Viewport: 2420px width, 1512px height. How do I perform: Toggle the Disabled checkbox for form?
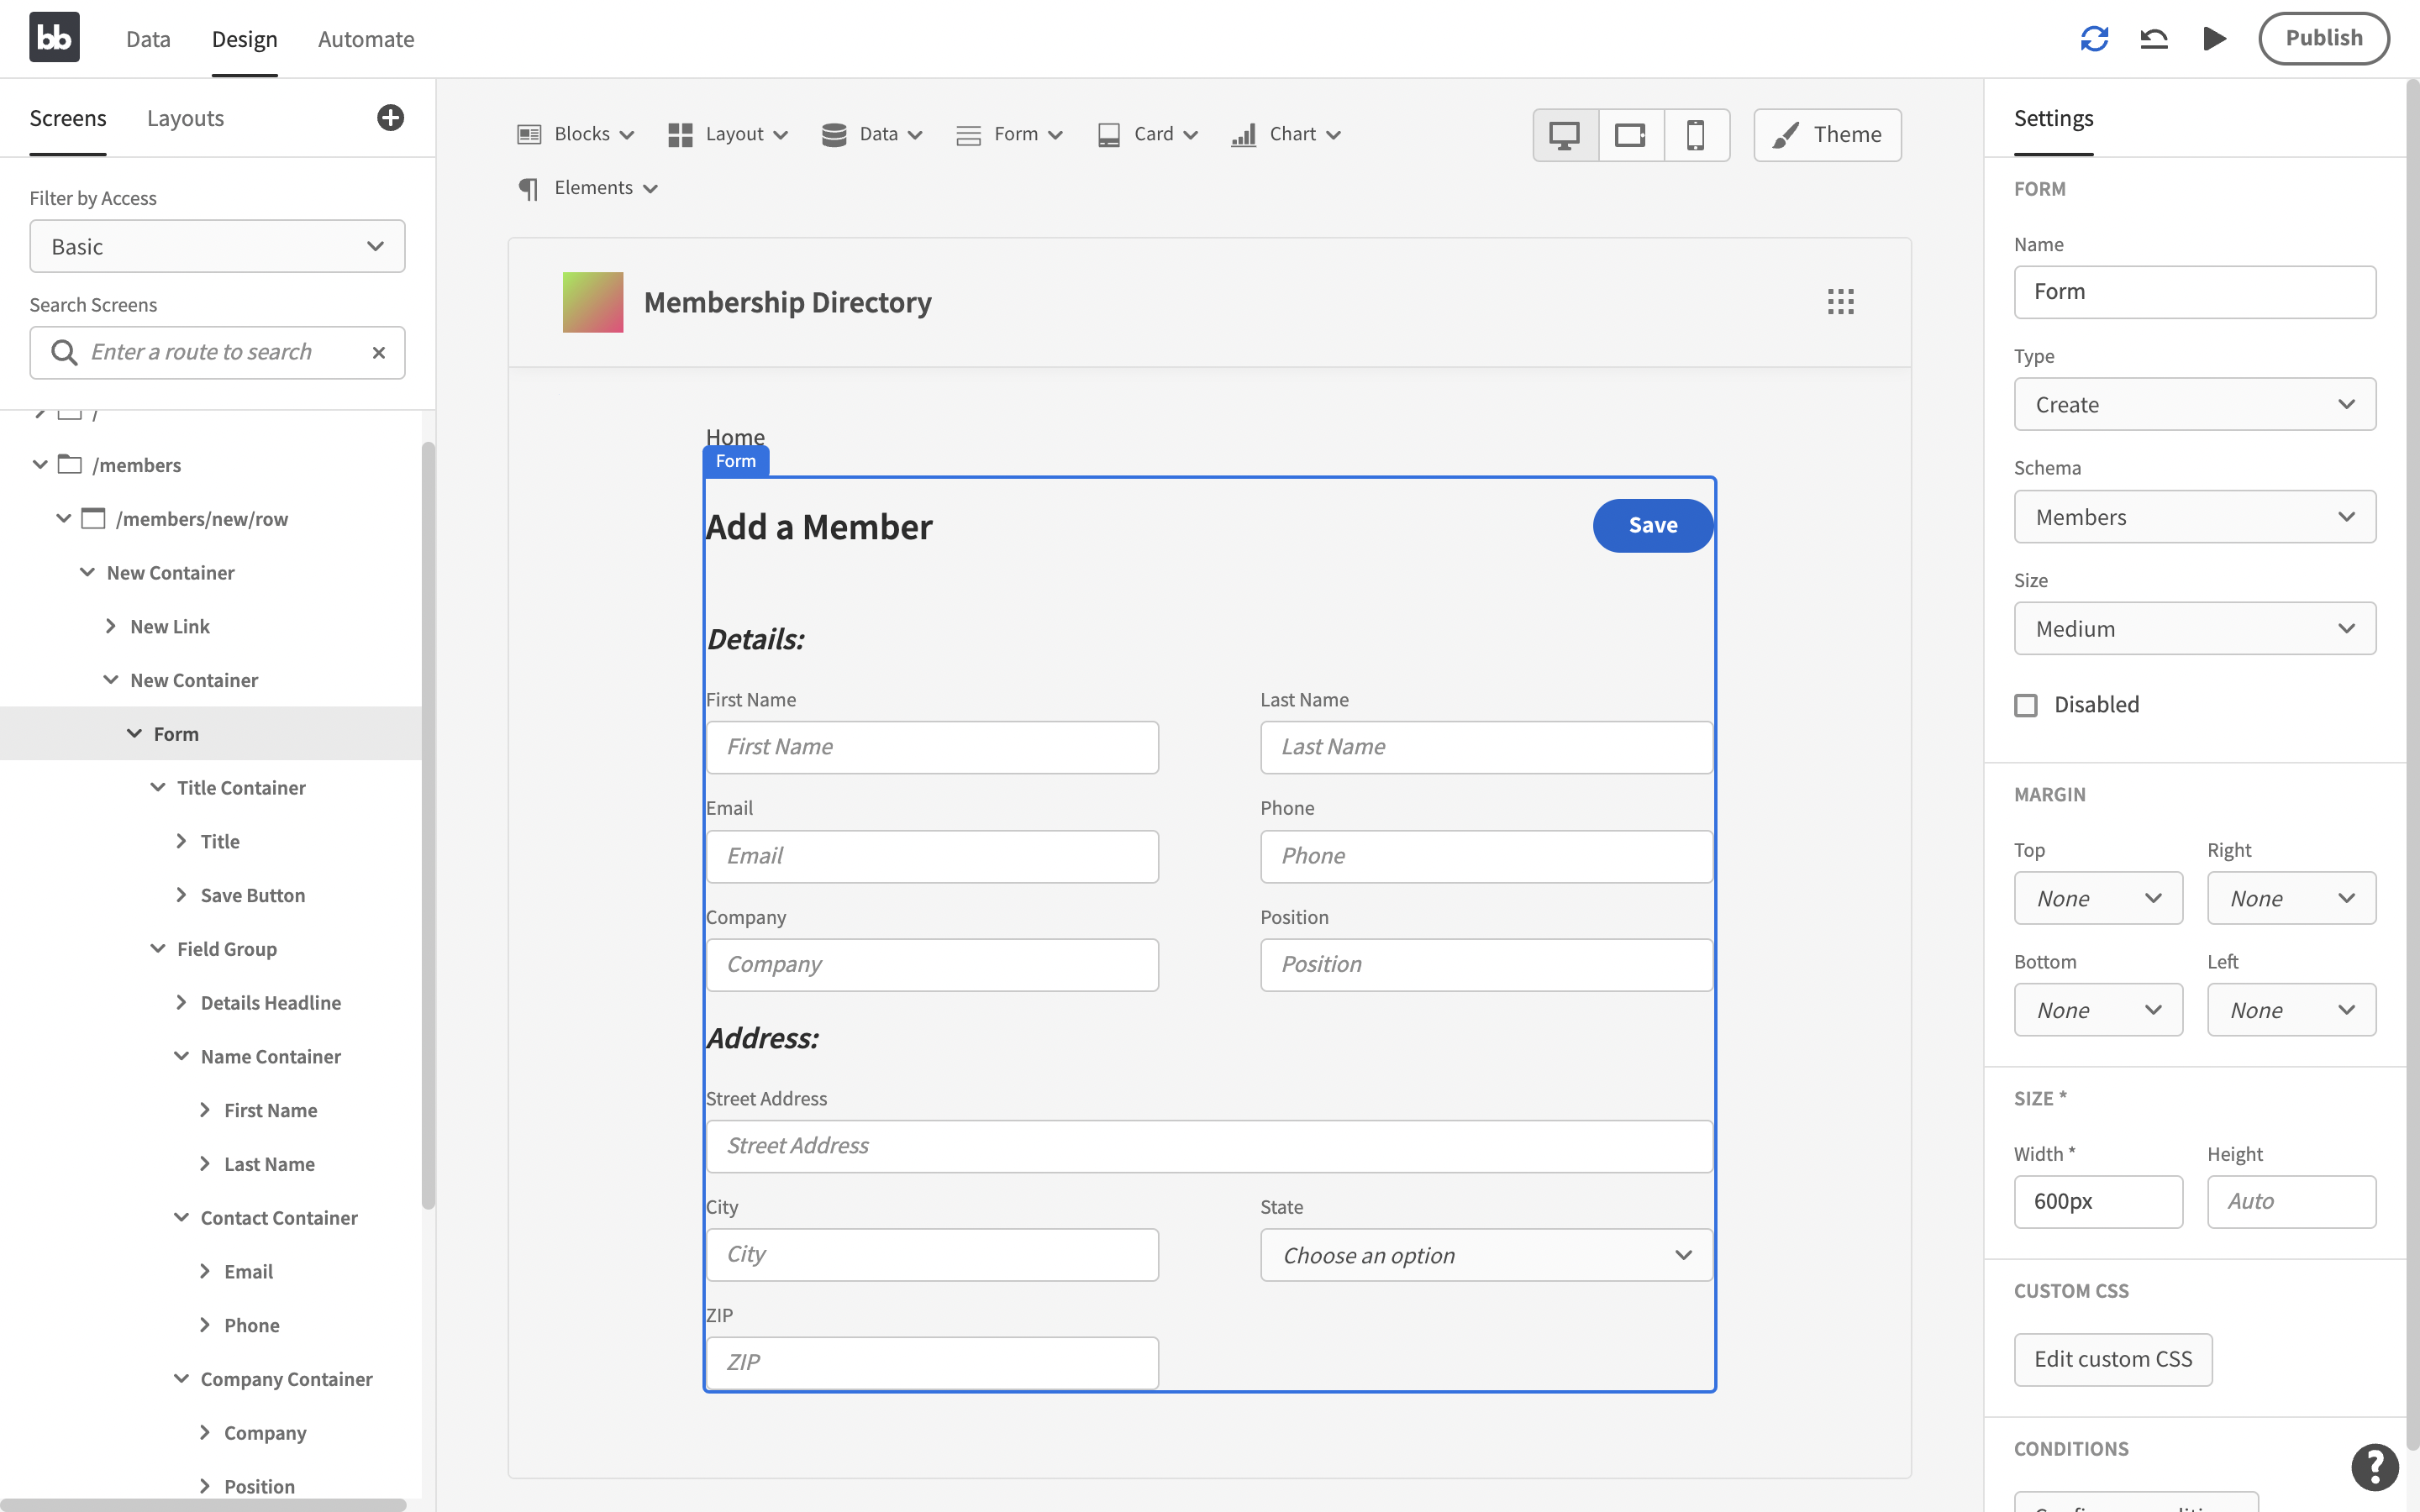[x=2024, y=706]
